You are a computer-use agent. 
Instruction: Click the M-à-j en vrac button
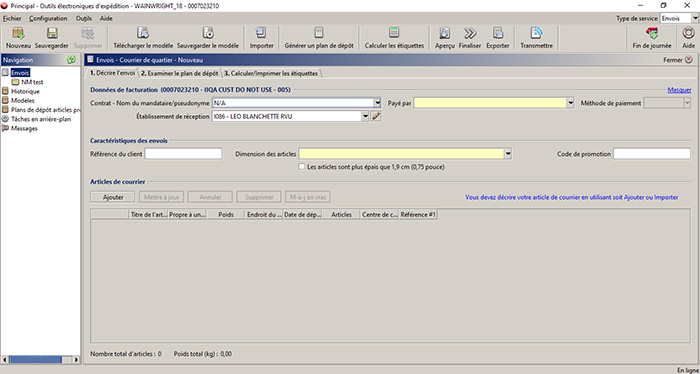[308, 197]
